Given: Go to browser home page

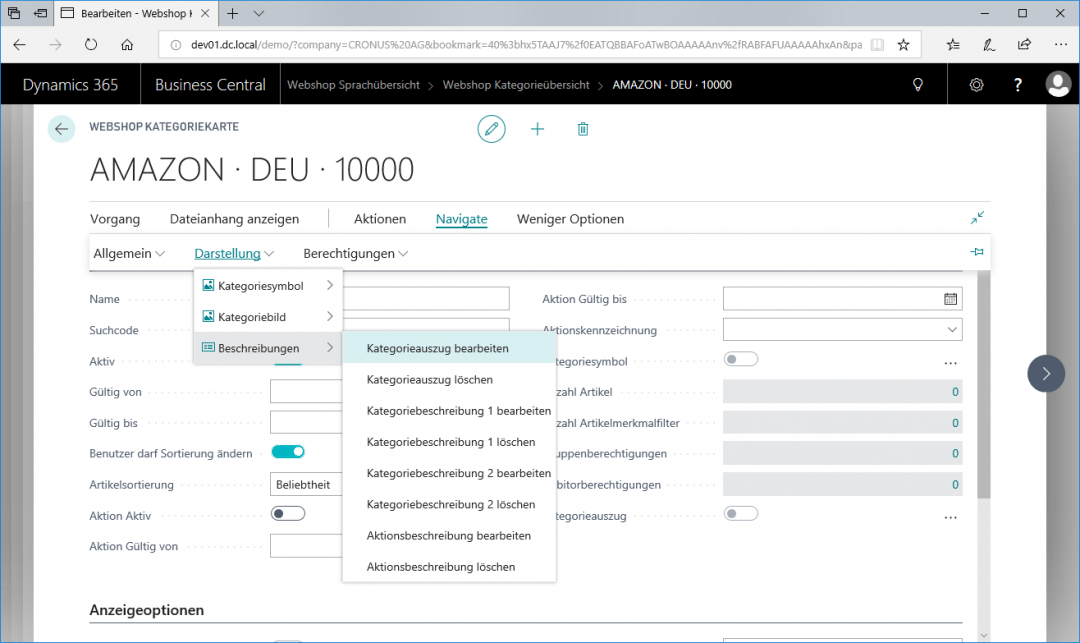Looking at the screenshot, I should [127, 45].
